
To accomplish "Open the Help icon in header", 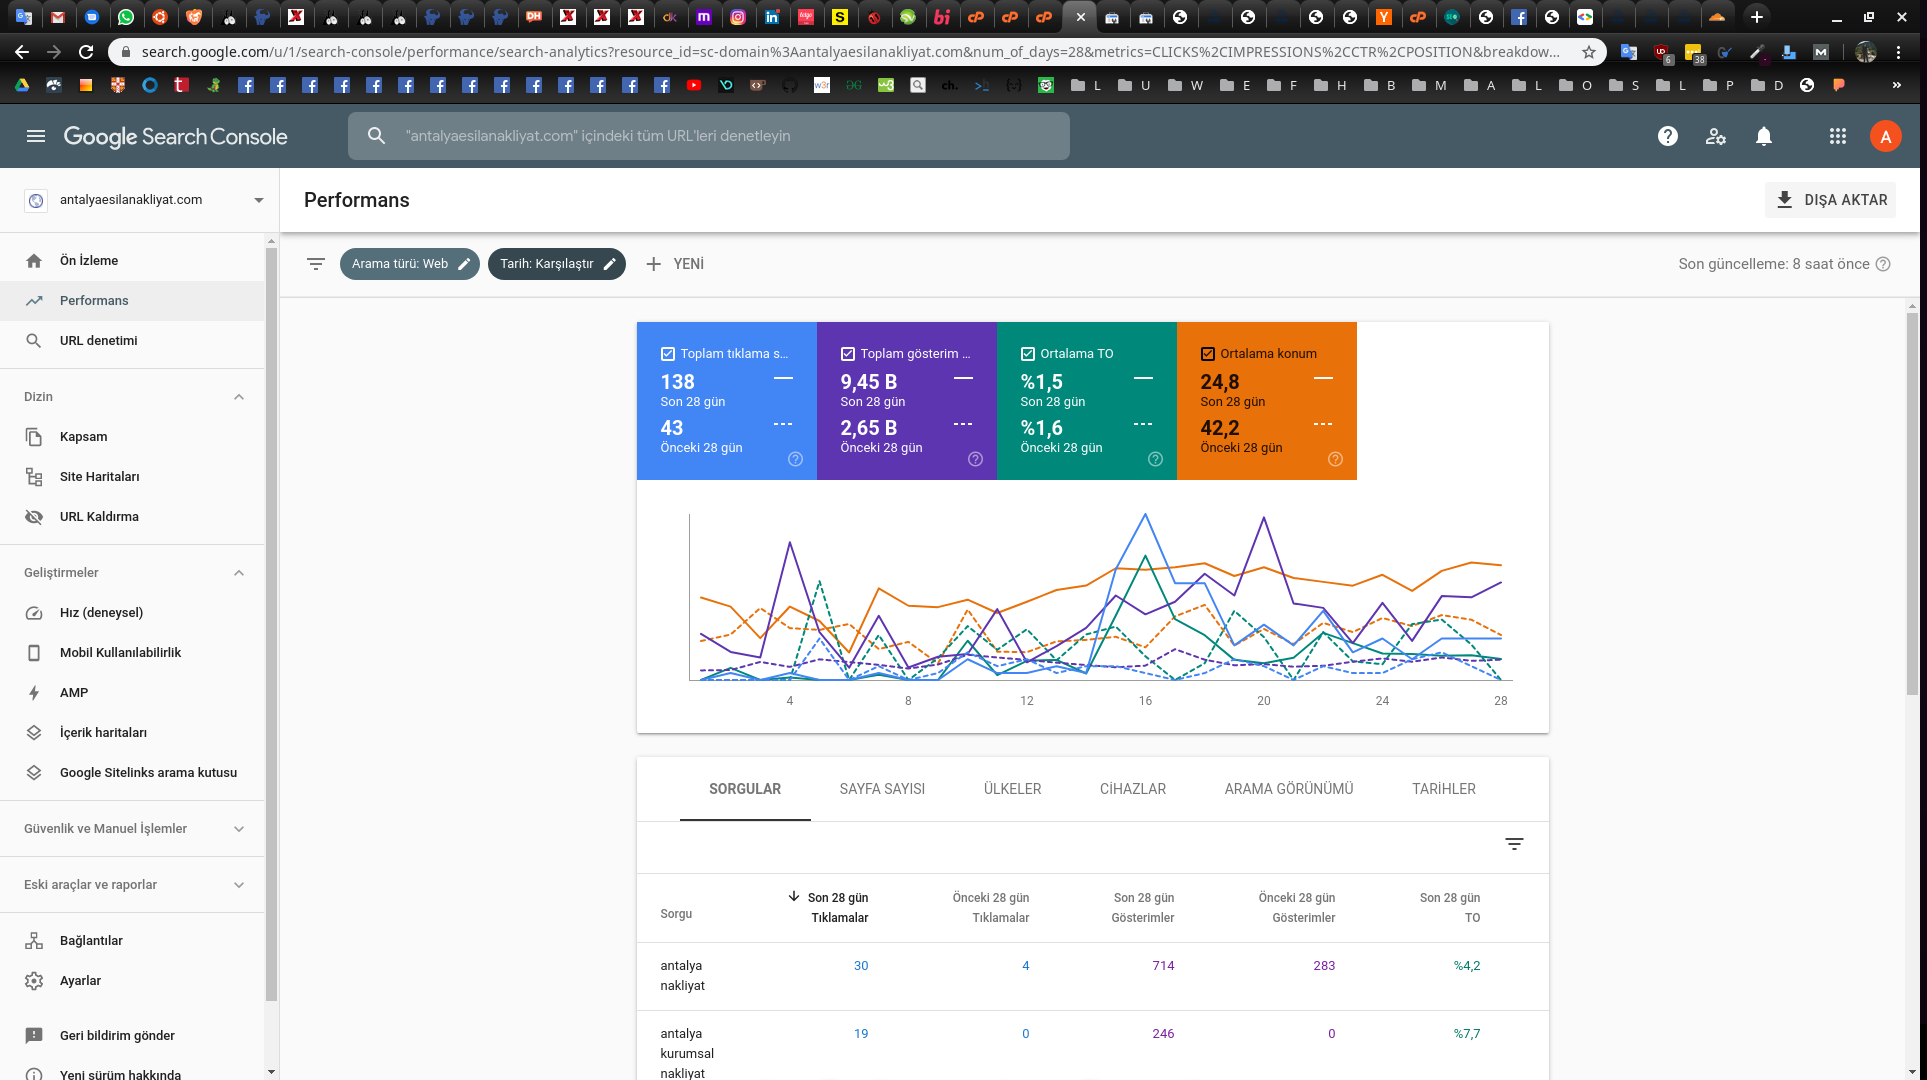I will [x=1668, y=136].
